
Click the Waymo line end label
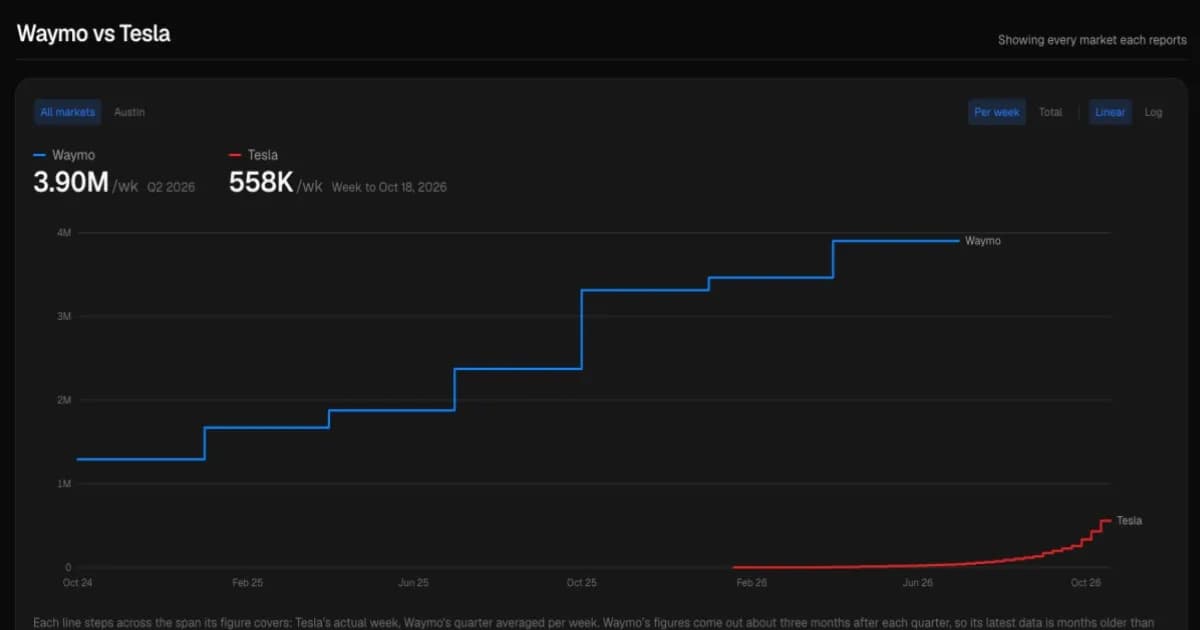point(983,241)
